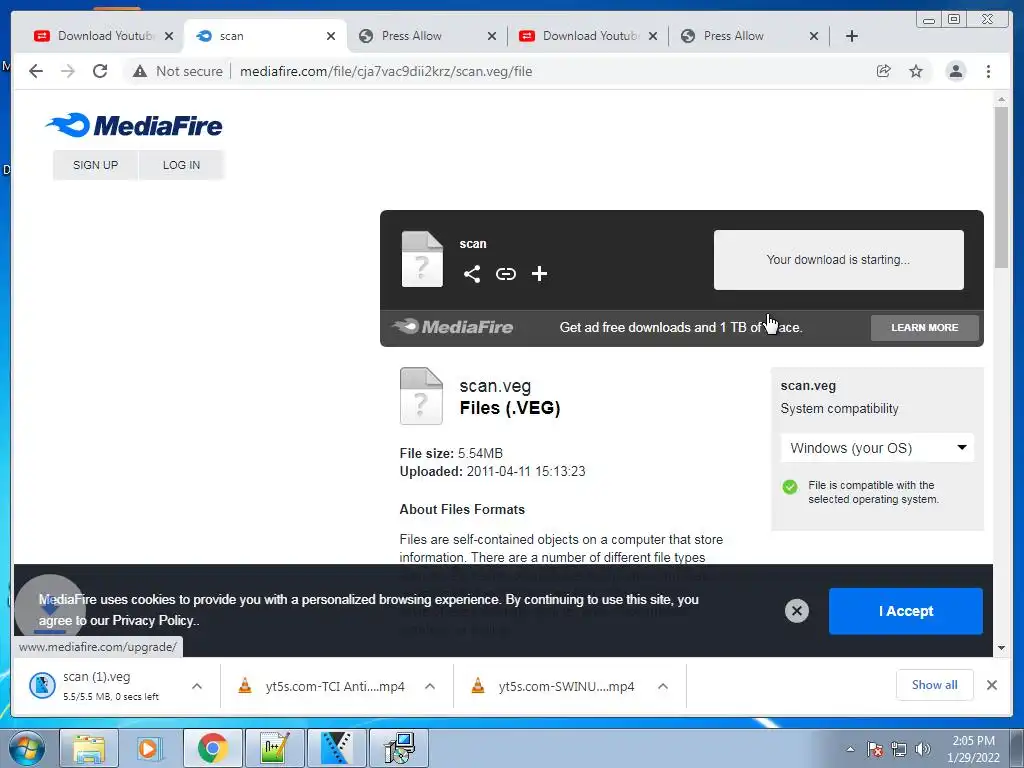Click the address bar URL

point(386,71)
